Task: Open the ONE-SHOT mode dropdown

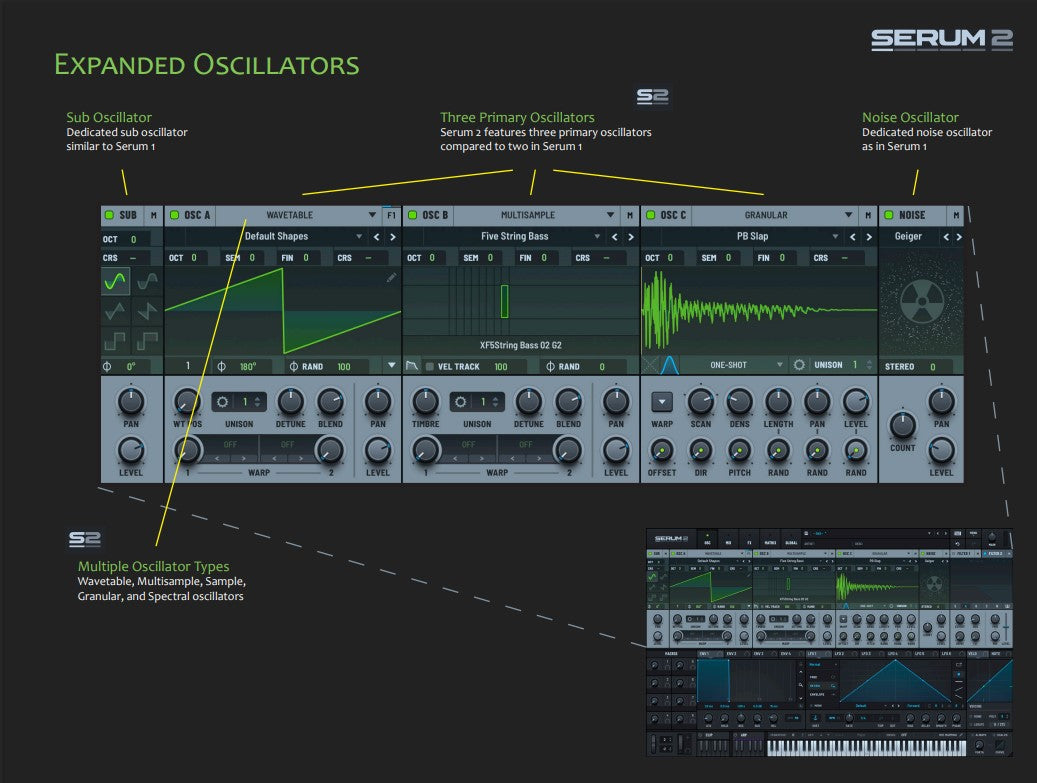Action: click(734, 365)
